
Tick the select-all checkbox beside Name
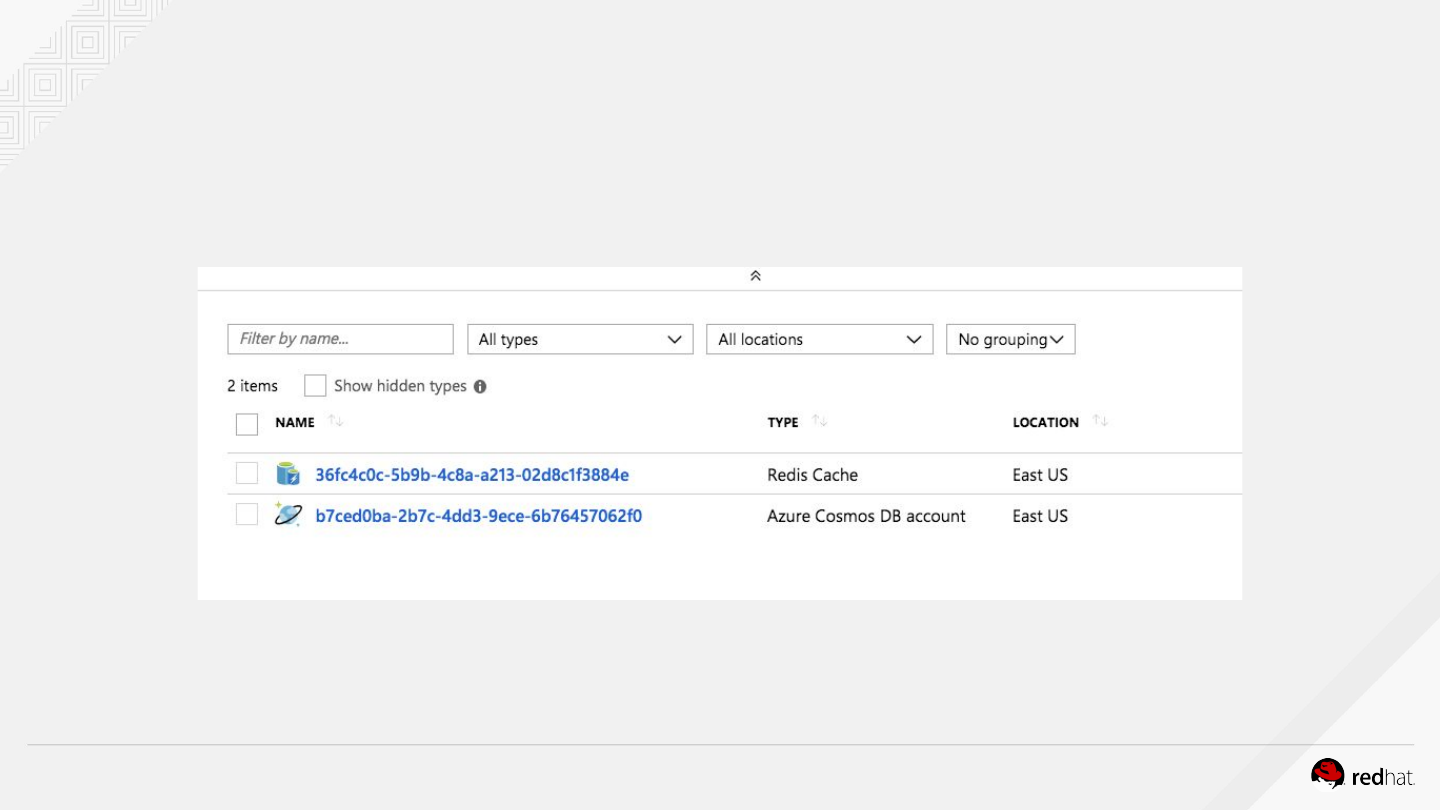coord(247,424)
